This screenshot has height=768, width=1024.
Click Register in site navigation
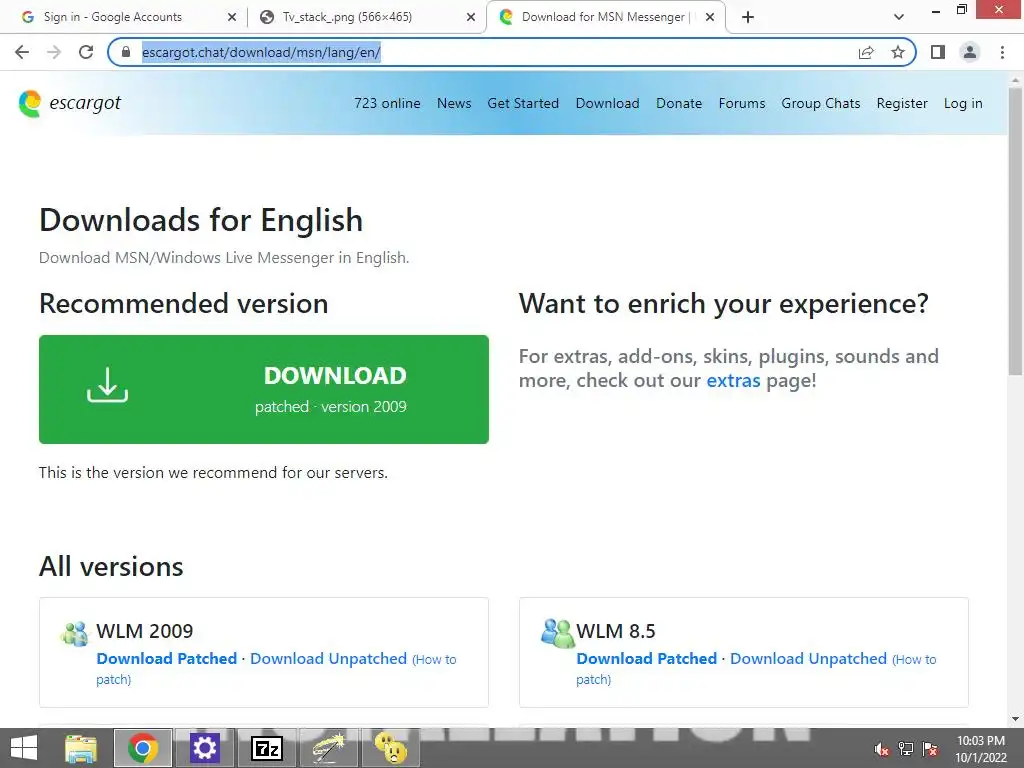pos(902,103)
